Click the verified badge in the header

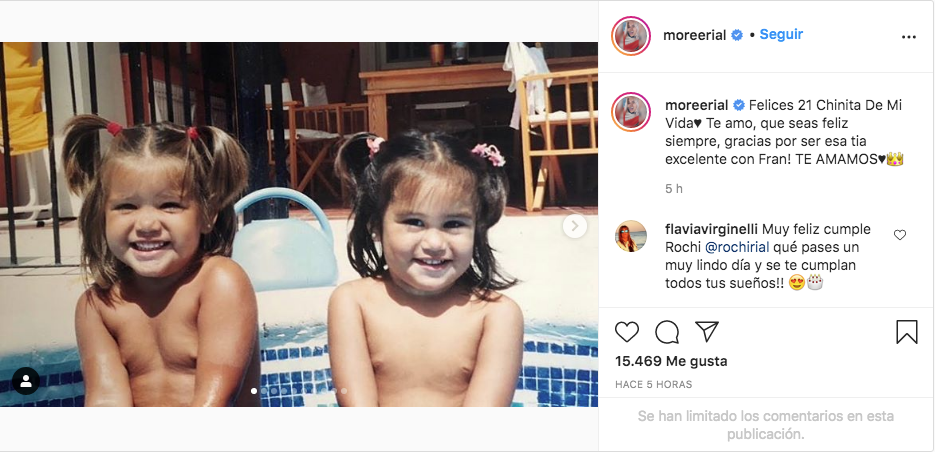pos(737,35)
